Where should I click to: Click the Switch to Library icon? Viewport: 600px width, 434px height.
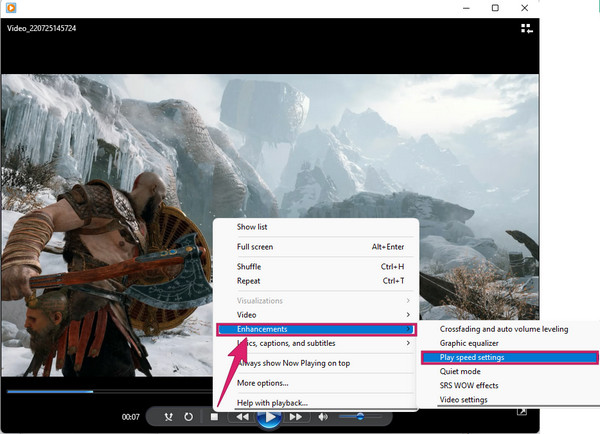[527, 28]
